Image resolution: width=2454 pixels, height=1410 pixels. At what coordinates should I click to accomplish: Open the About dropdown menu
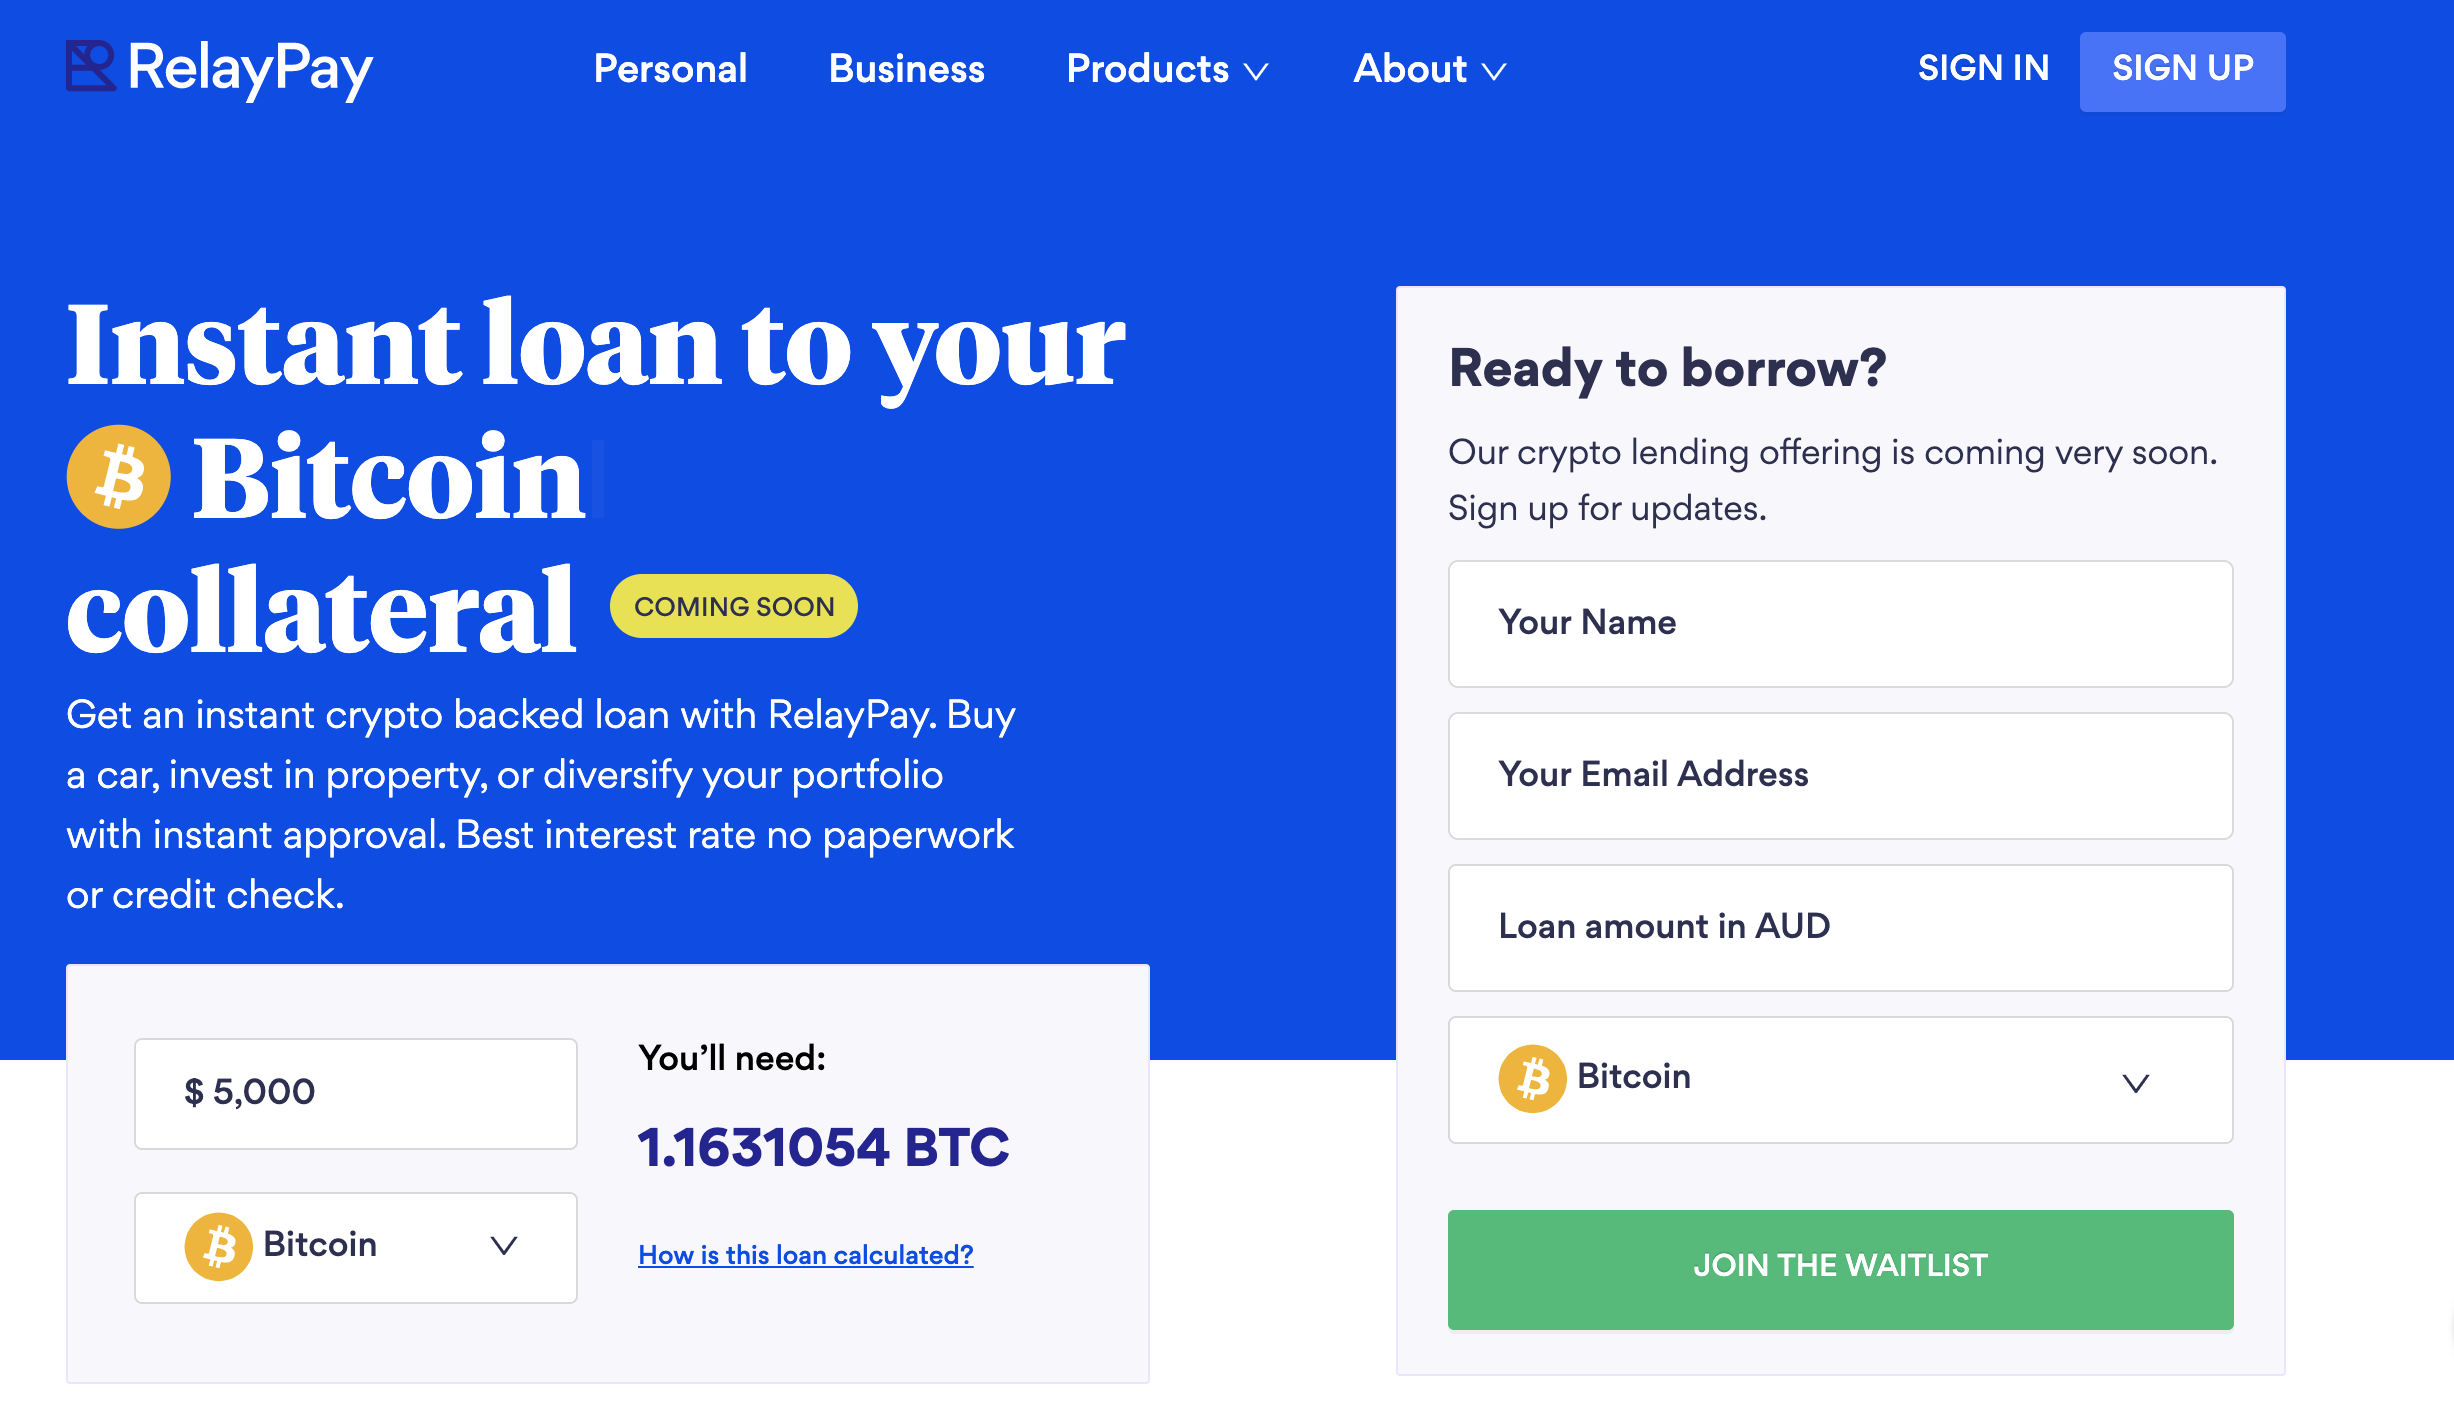click(x=1409, y=69)
